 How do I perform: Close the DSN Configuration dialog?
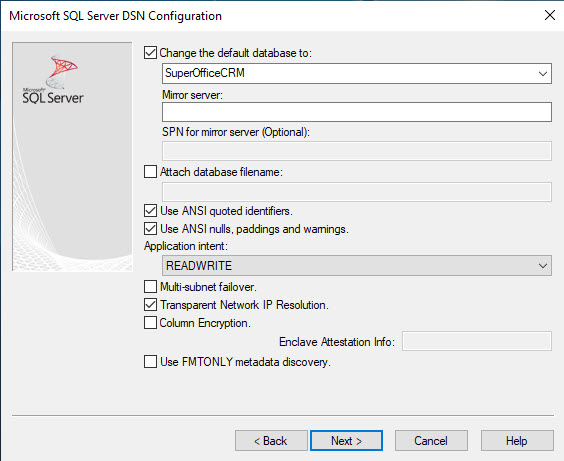tap(550, 15)
